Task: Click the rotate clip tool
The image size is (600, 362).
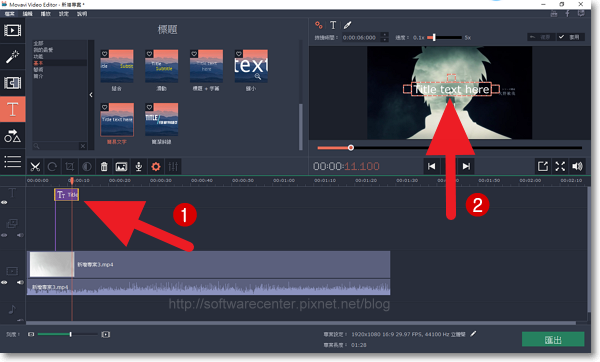Action: pyautogui.click(x=52, y=167)
